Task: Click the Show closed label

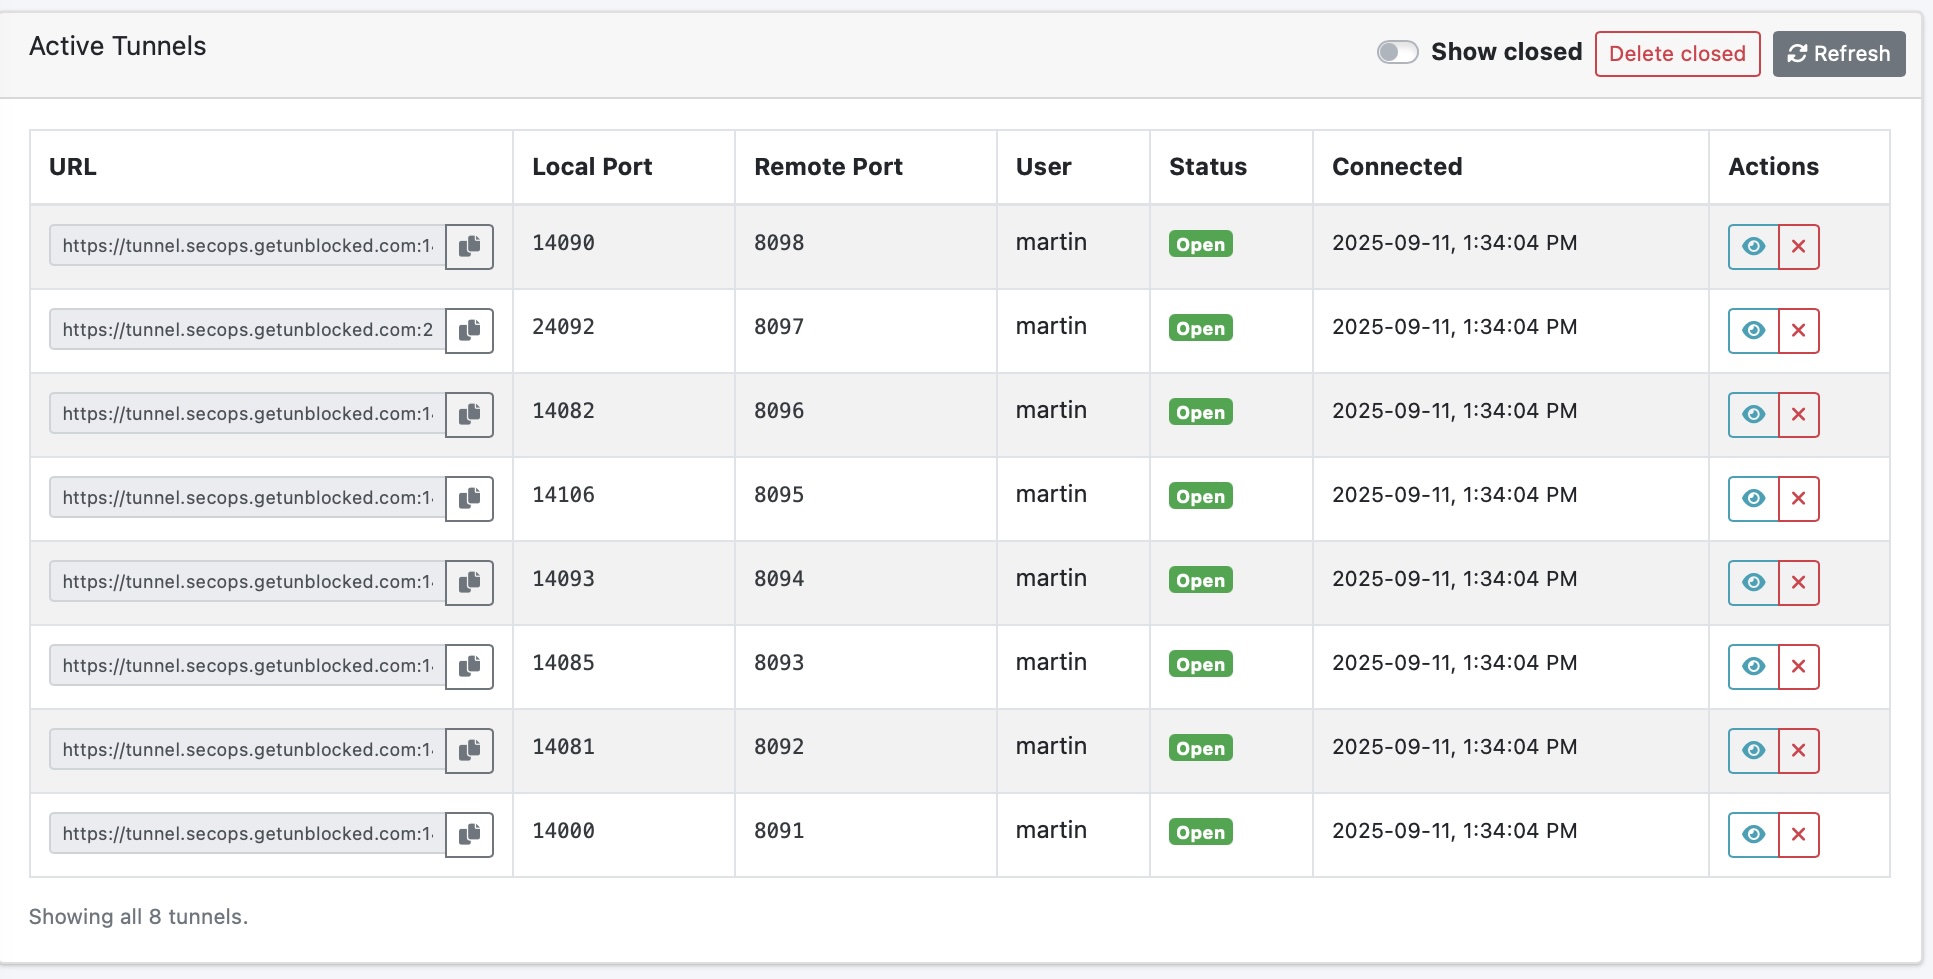Action: (x=1506, y=52)
